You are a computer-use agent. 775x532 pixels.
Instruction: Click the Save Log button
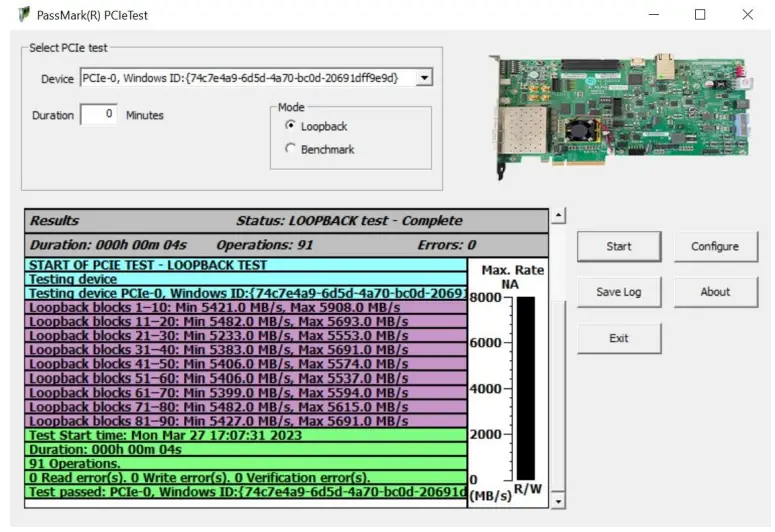[619, 292]
